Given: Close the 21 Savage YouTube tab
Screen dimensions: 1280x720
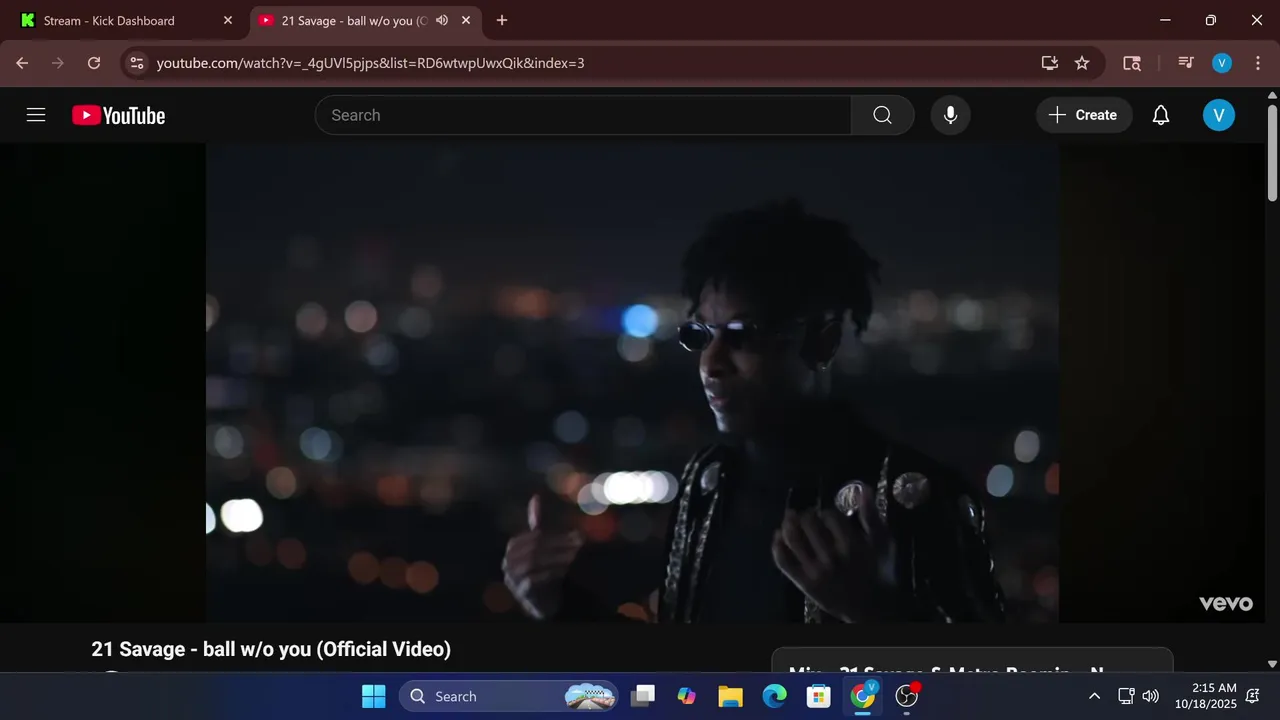Looking at the screenshot, I should pos(465,20).
